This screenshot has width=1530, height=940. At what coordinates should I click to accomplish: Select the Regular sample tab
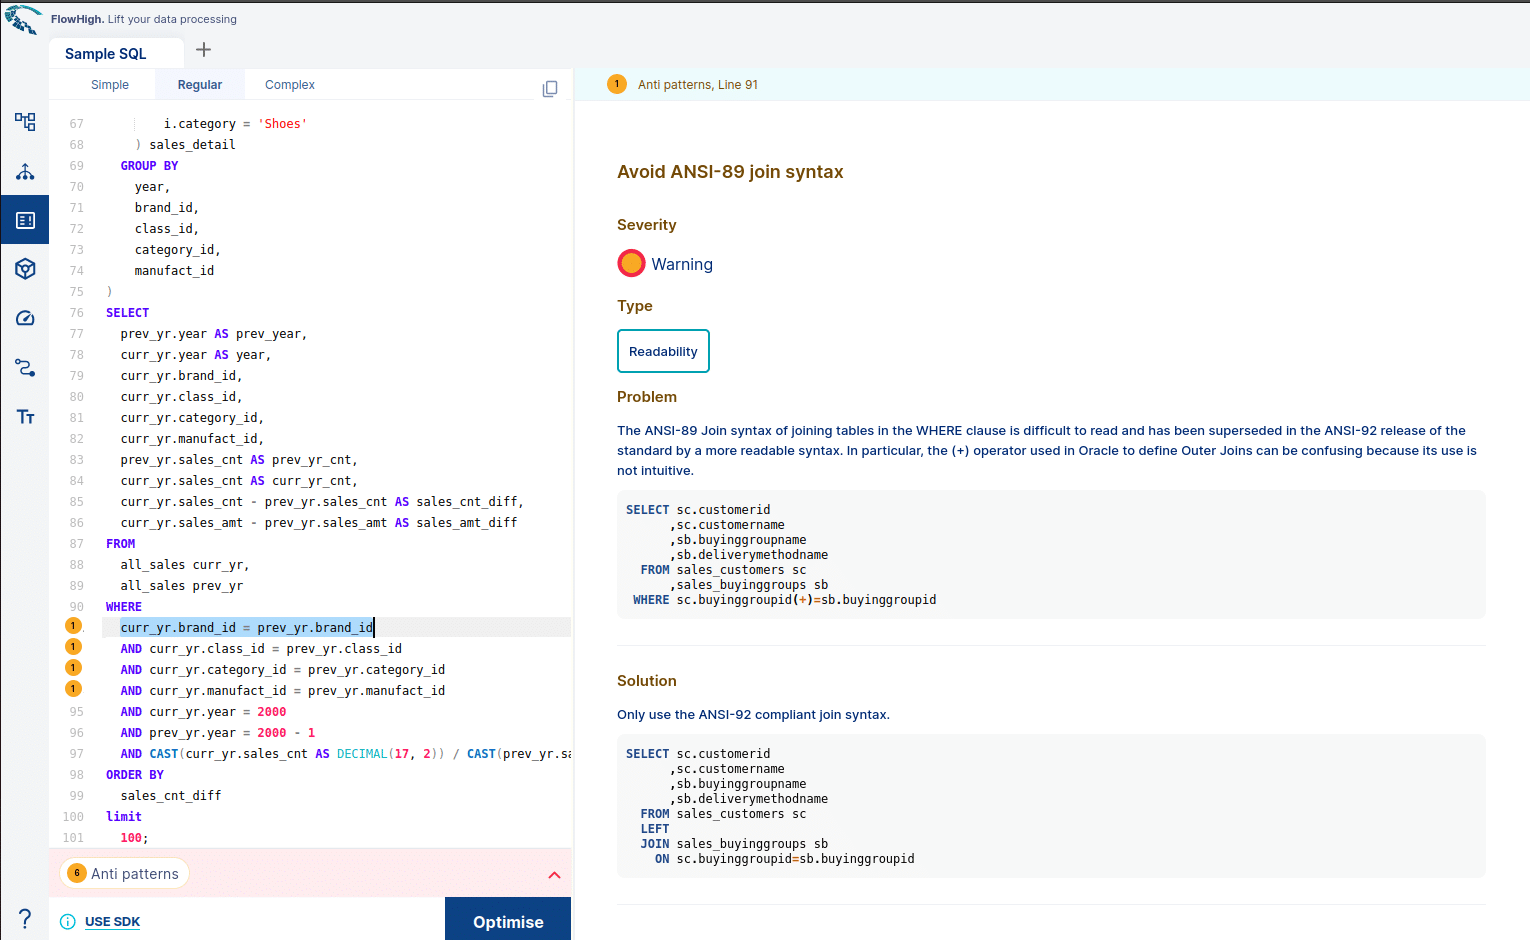[200, 85]
